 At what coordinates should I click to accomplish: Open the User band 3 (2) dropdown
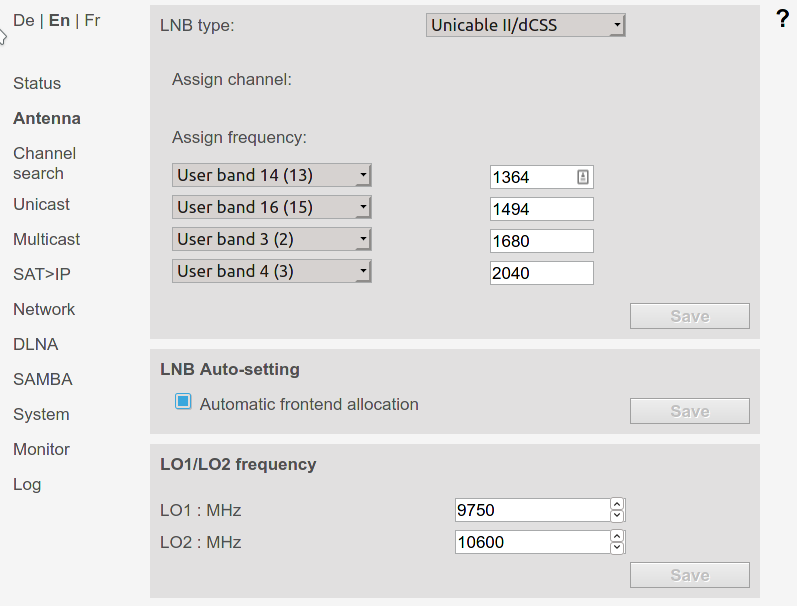[272, 239]
